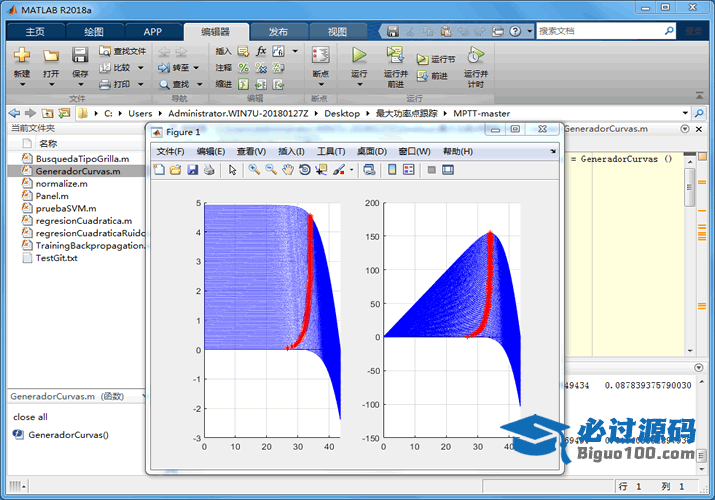Toggle the zoom out tool

[x=271, y=170]
